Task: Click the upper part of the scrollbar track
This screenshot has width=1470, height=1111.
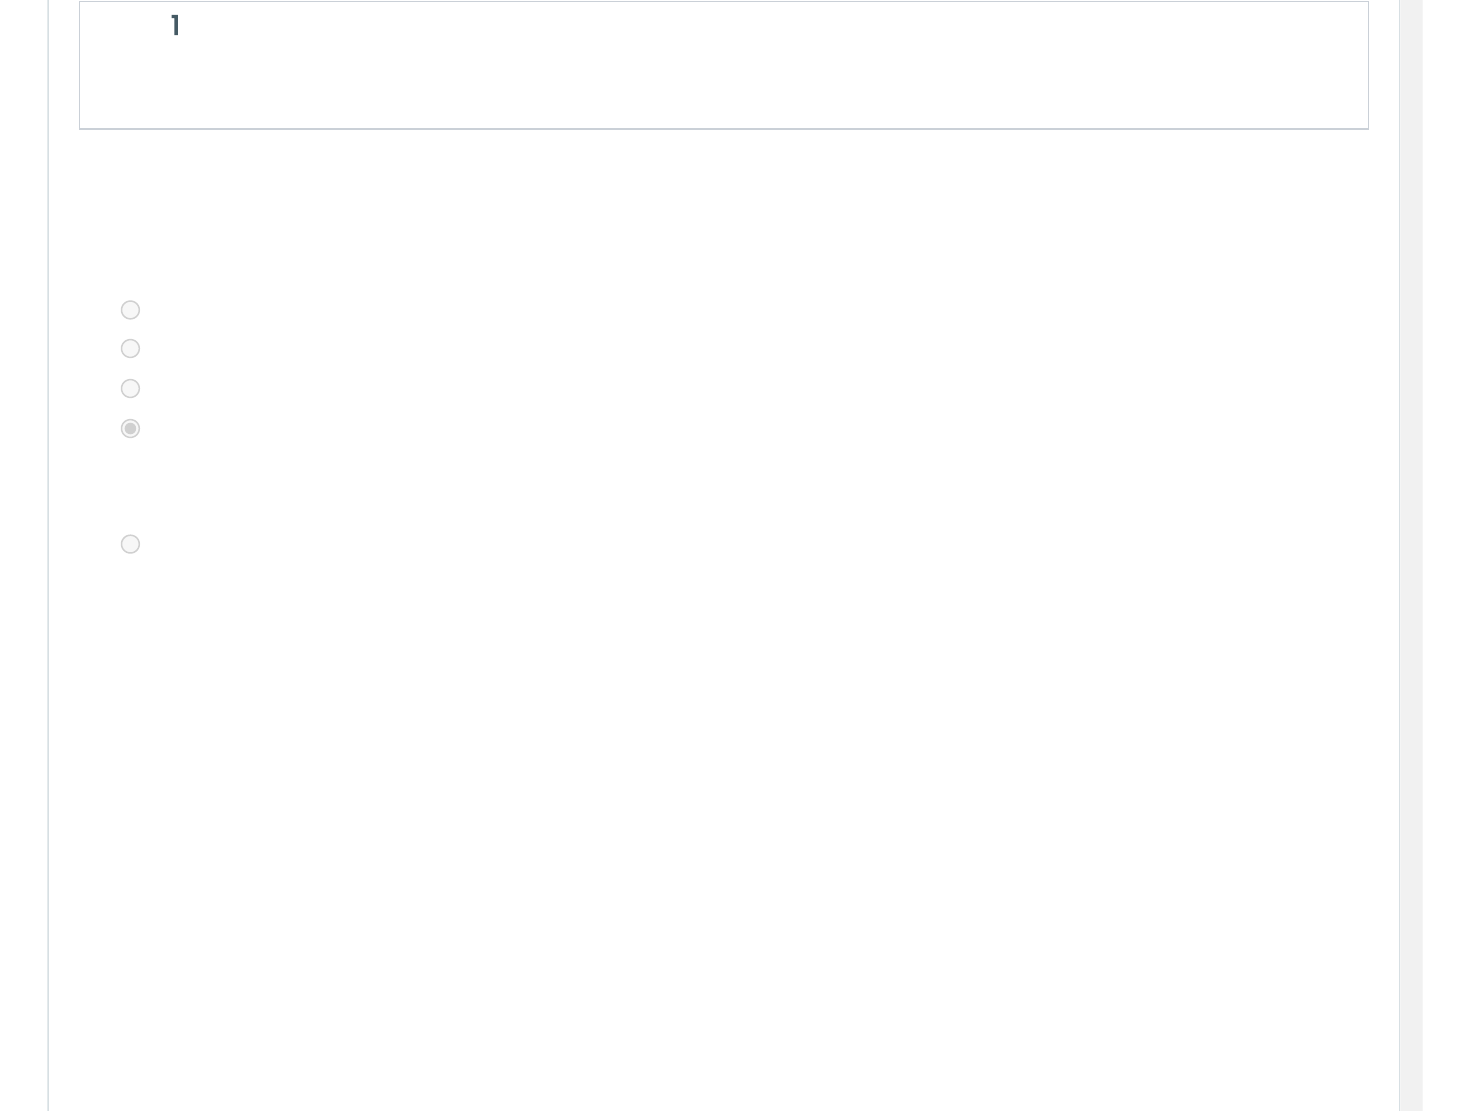Action: pyautogui.click(x=1410, y=150)
